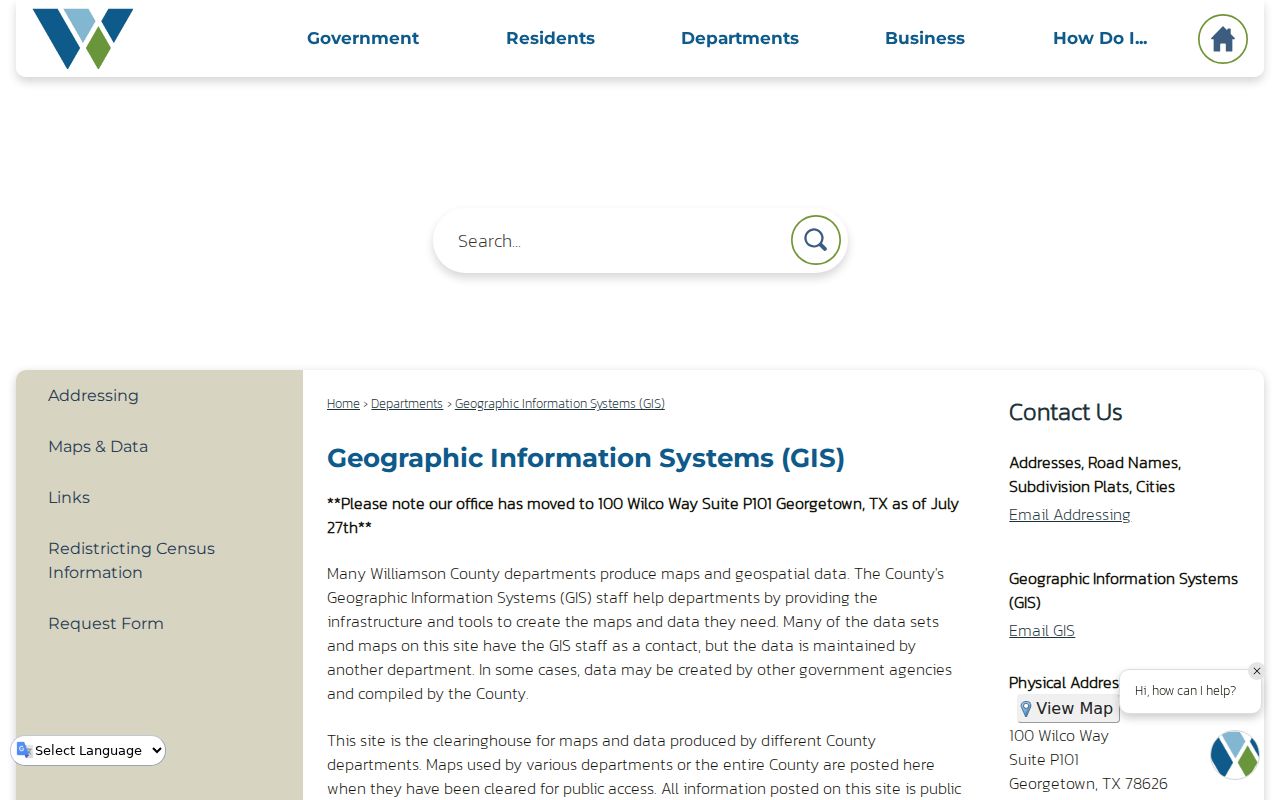Open the Residents menu

point(550,38)
